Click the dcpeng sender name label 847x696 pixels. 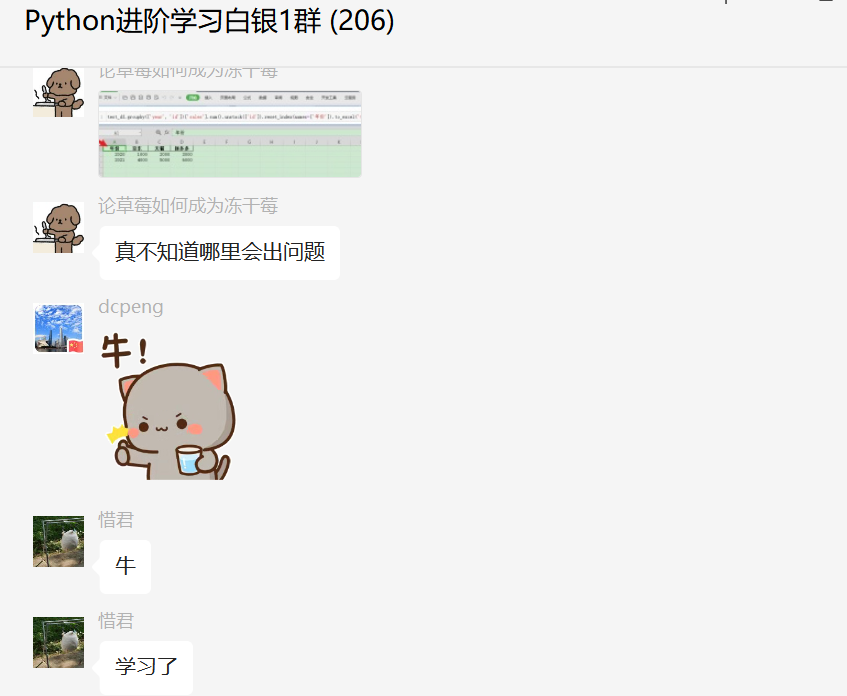click(131, 307)
